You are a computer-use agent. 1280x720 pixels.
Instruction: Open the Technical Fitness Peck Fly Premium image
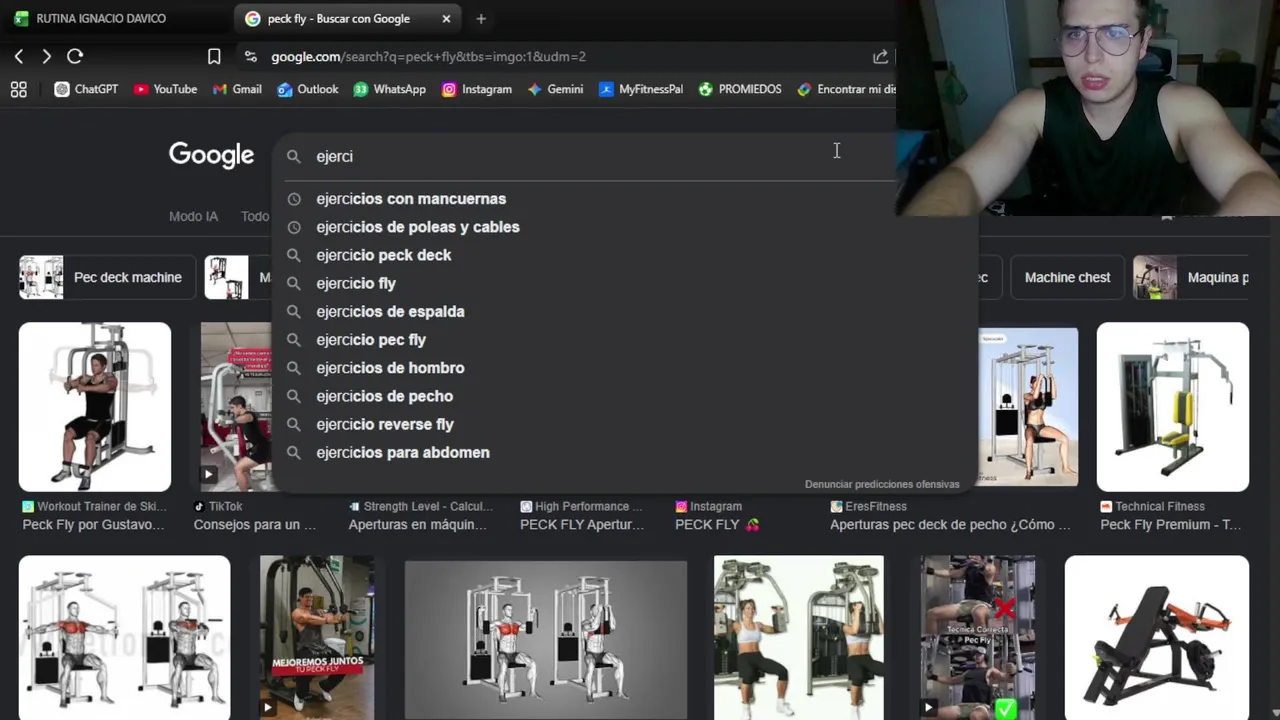1173,407
